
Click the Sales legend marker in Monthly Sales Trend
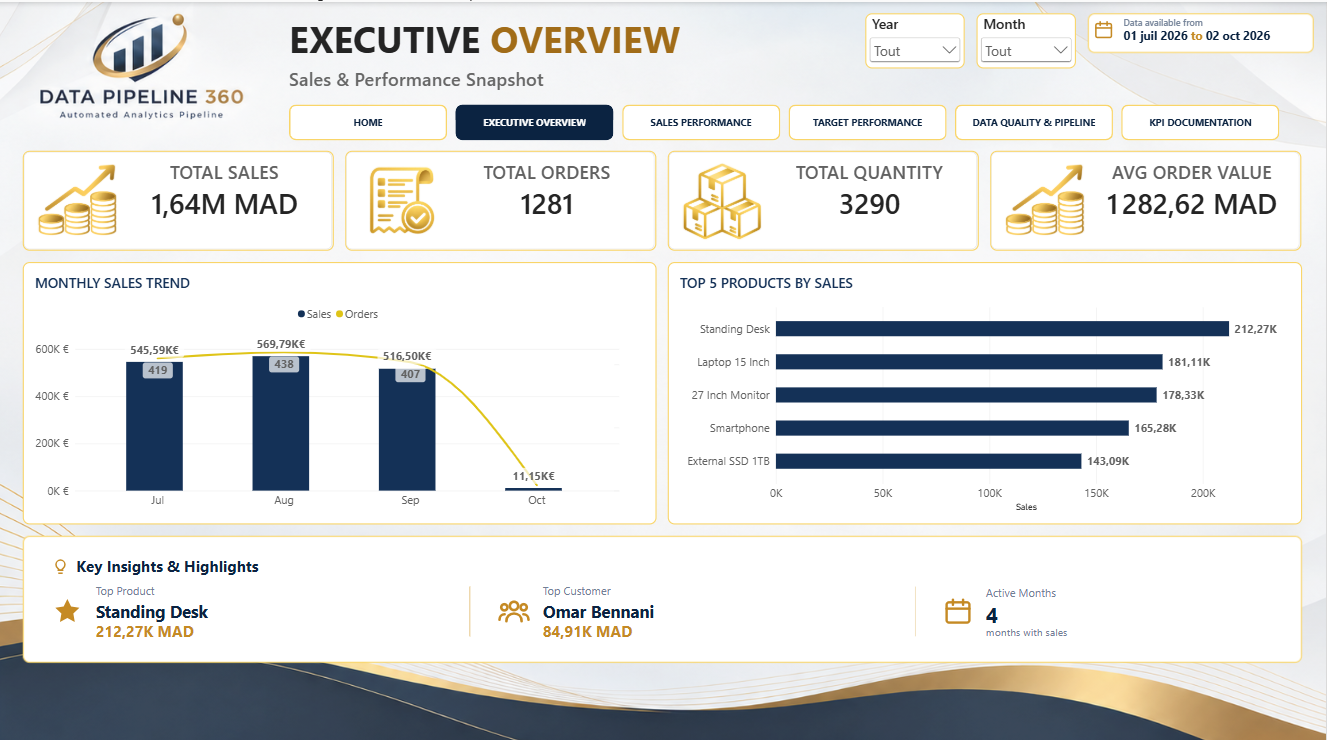(301, 314)
